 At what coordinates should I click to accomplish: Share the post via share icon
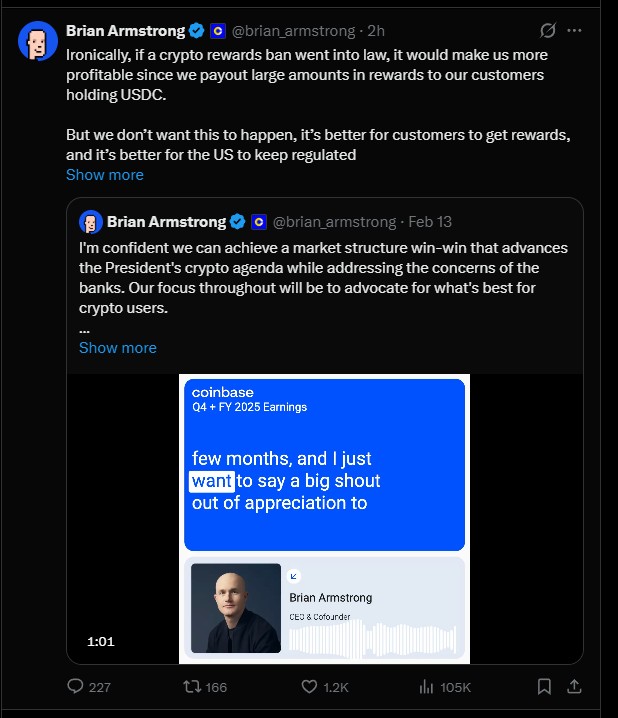(x=575, y=687)
